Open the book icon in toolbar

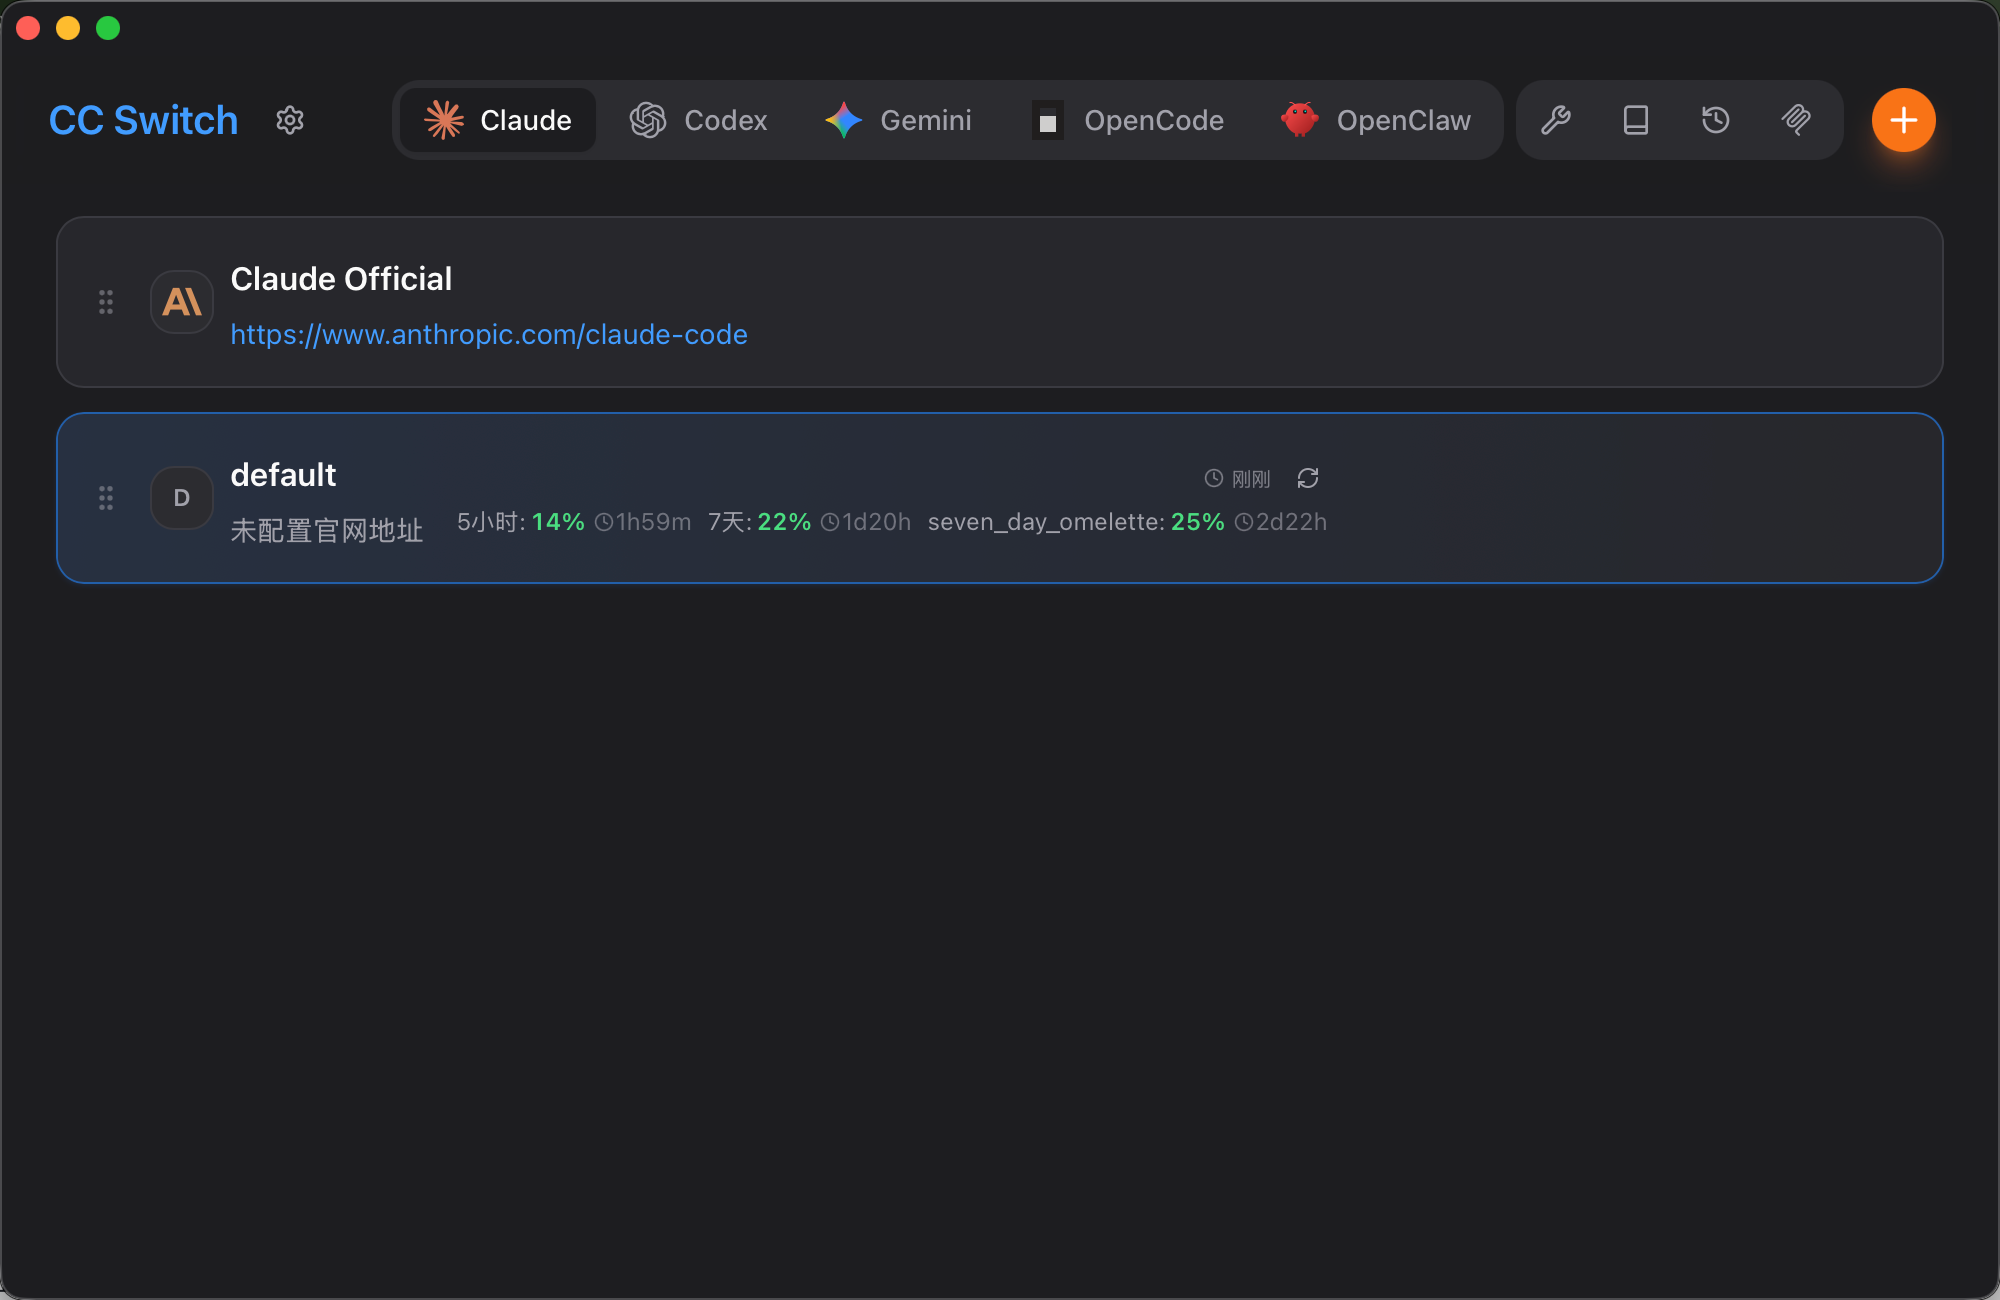pos(1636,120)
